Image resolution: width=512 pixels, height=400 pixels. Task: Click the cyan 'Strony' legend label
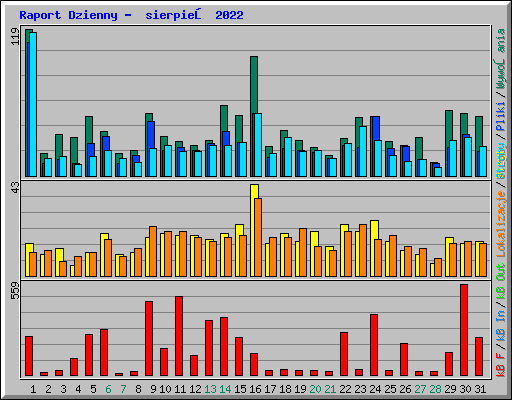pos(501,161)
